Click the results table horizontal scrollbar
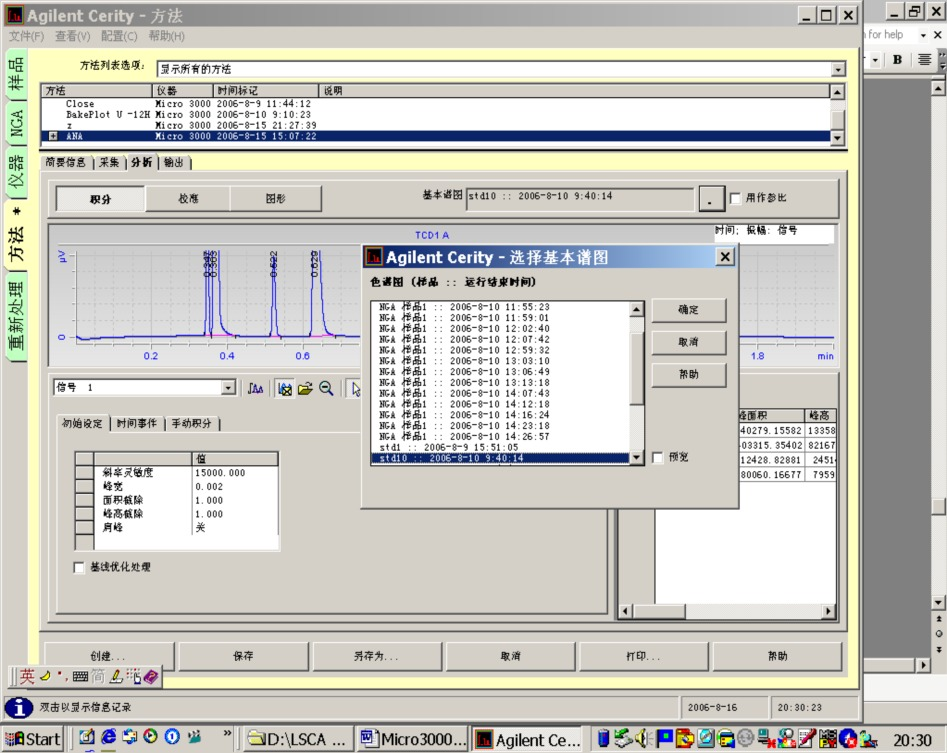 coord(727,612)
